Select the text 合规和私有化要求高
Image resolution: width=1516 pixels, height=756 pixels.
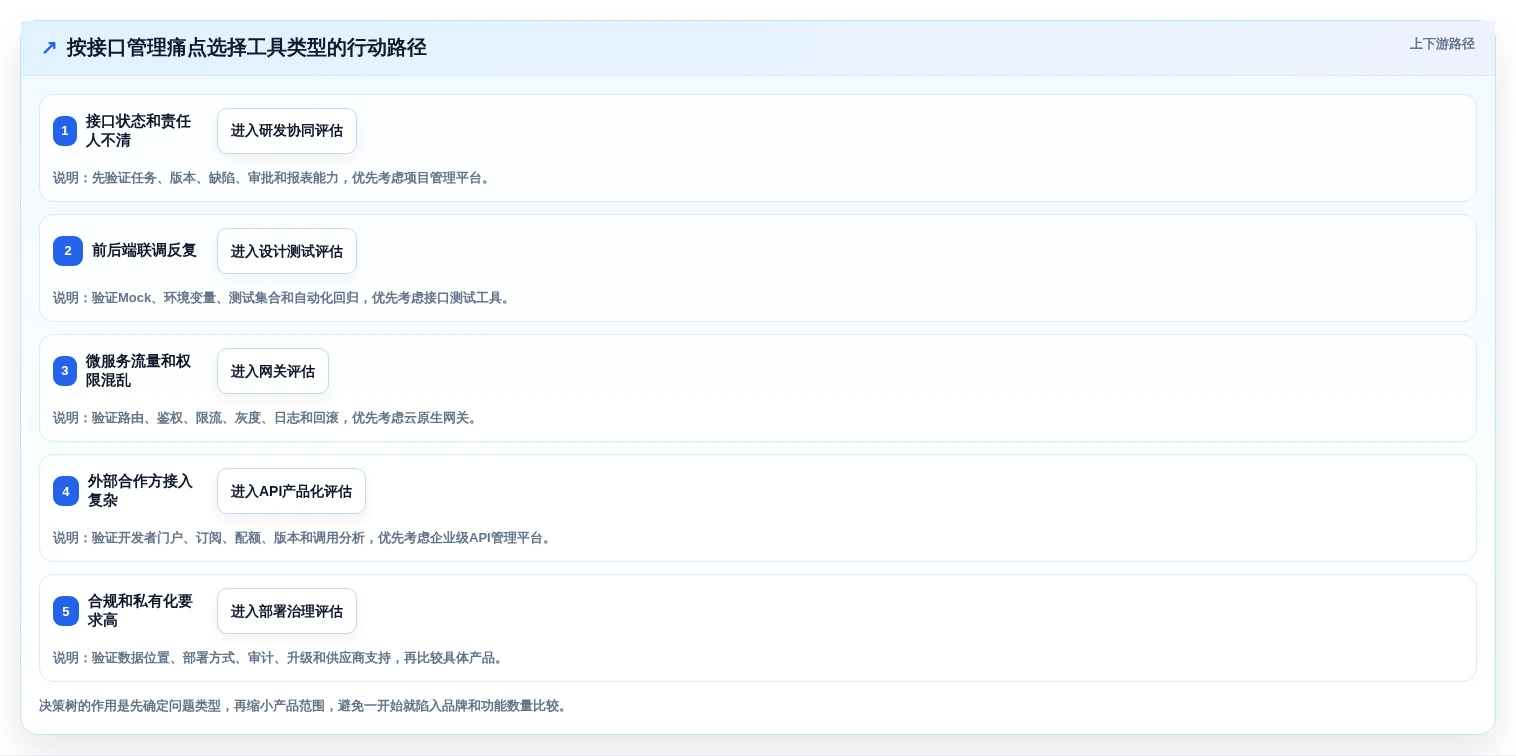coord(140,611)
